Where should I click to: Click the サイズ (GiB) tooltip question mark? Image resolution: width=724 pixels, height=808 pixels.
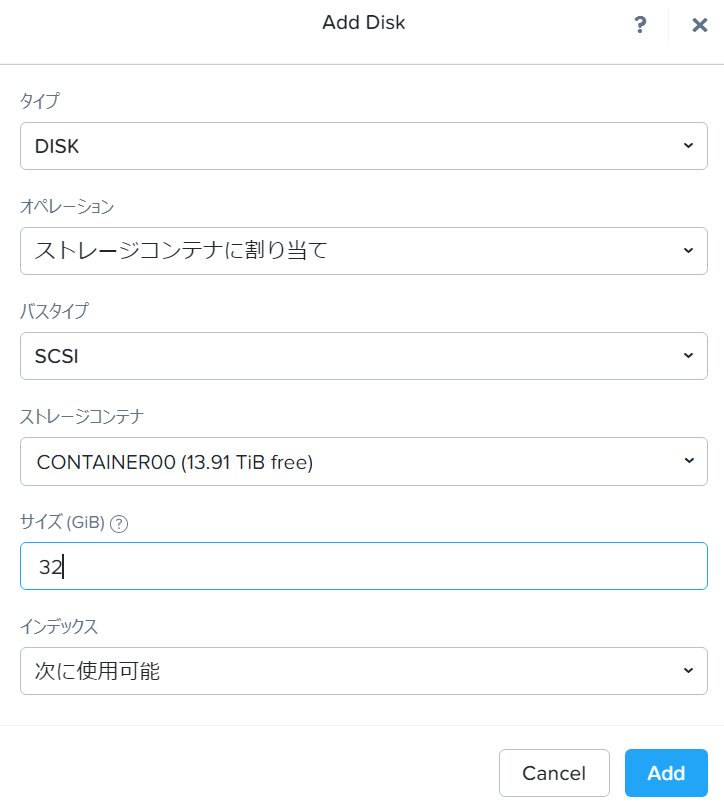117,521
